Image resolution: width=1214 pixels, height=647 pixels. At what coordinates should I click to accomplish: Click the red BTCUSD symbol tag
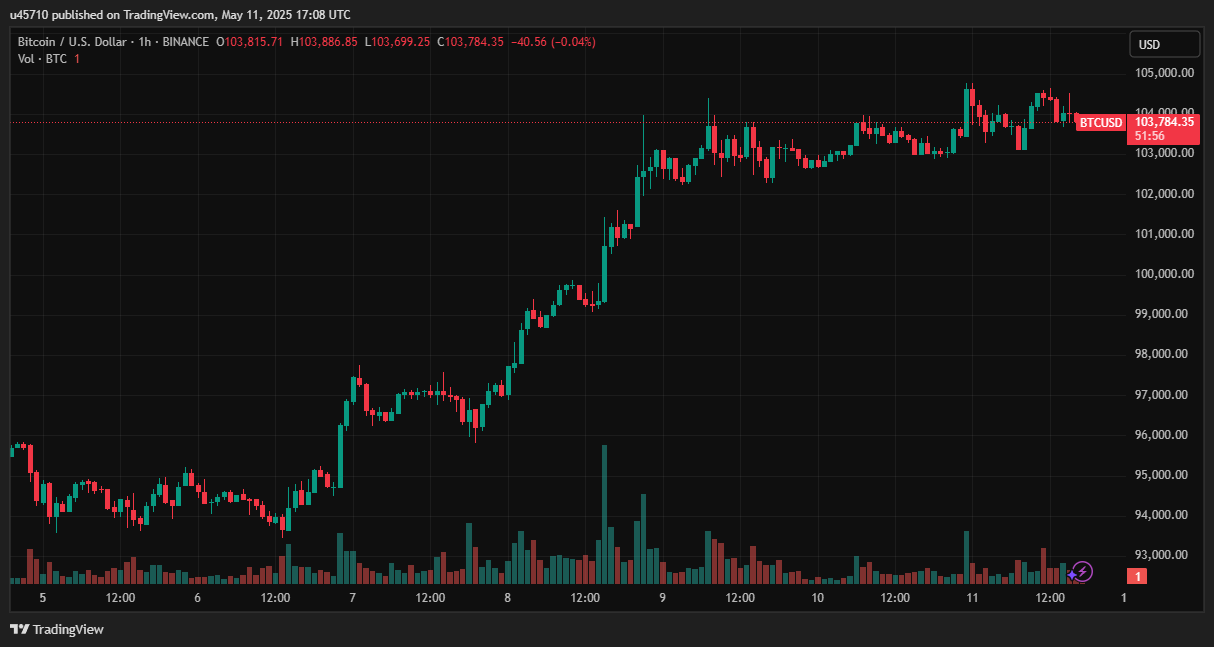click(1100, 123)
